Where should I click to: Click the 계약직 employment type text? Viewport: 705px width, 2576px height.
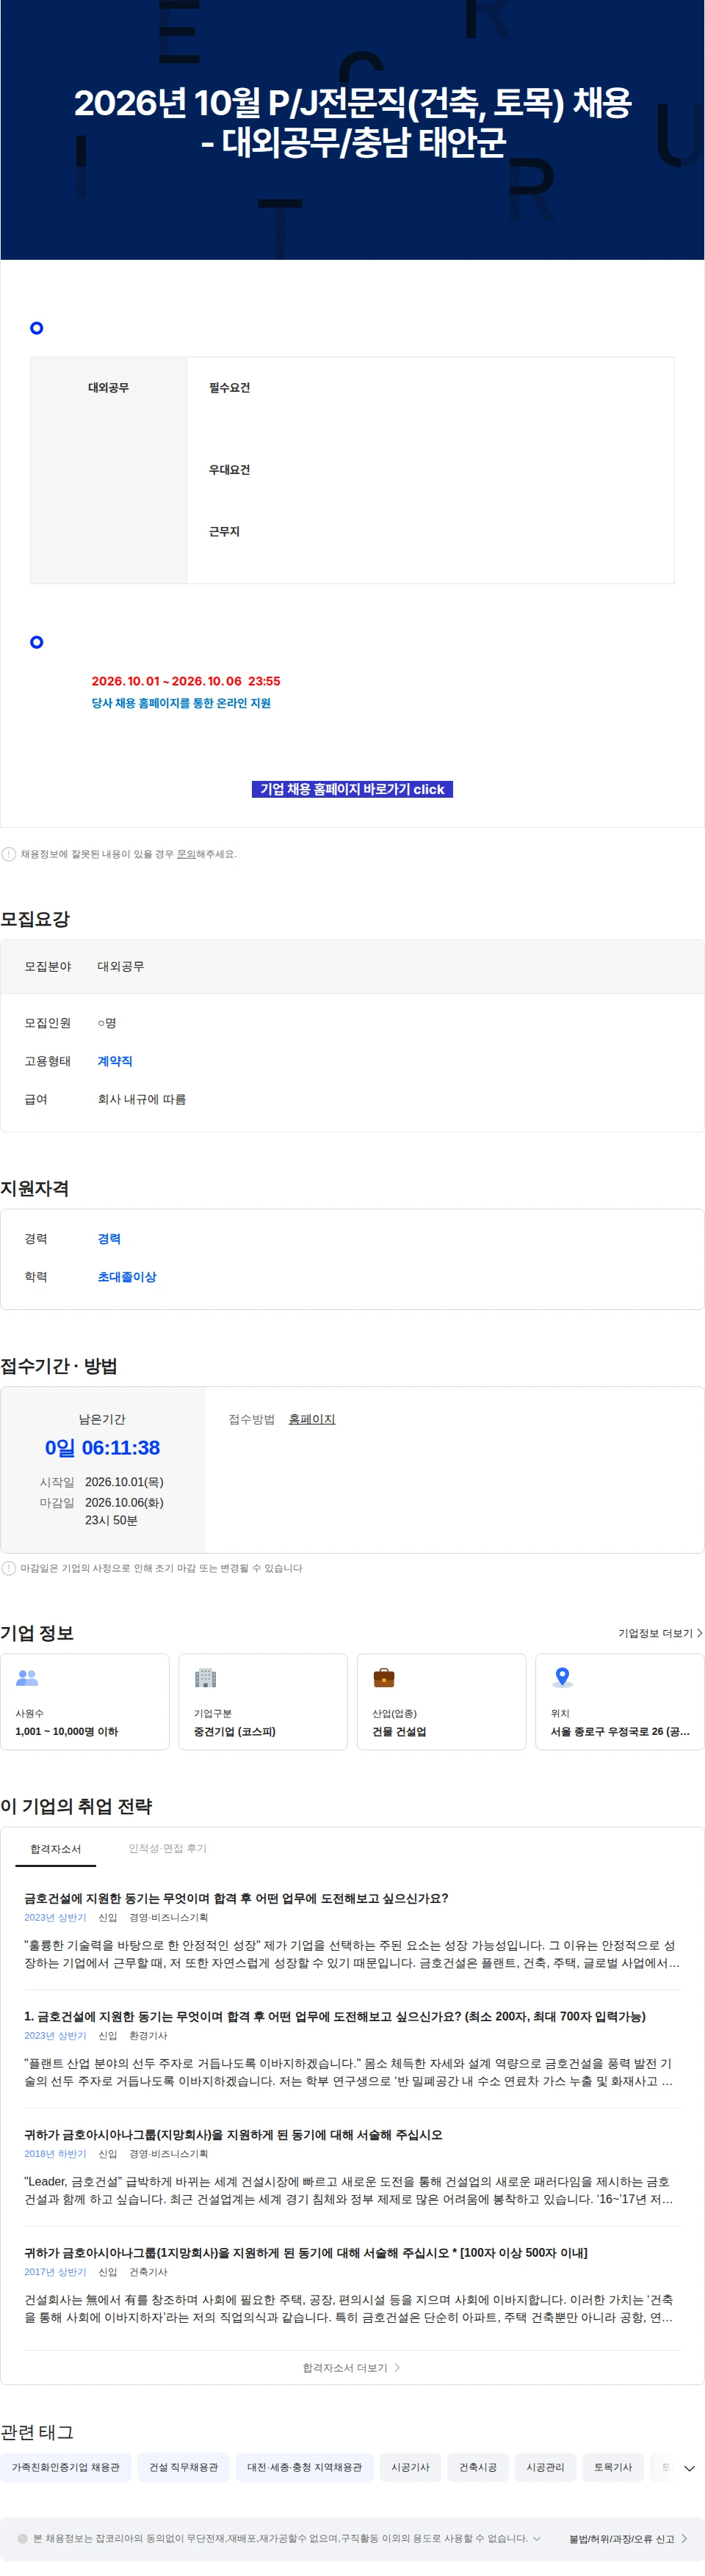(115, 1061)
